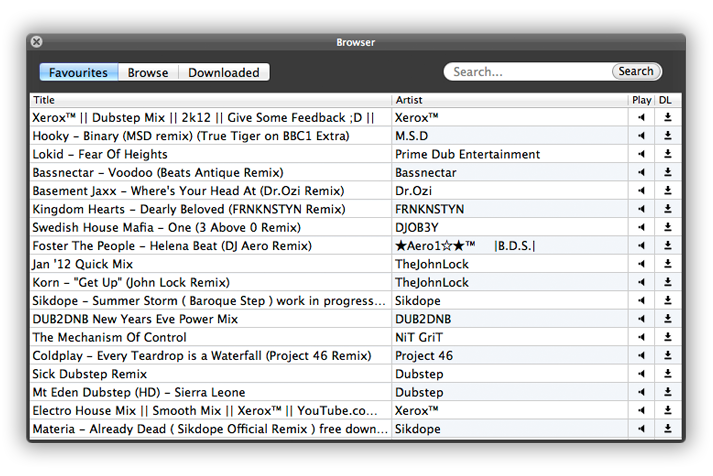Download Swedish House Mafia – One remix

click(x=668, y=228)
